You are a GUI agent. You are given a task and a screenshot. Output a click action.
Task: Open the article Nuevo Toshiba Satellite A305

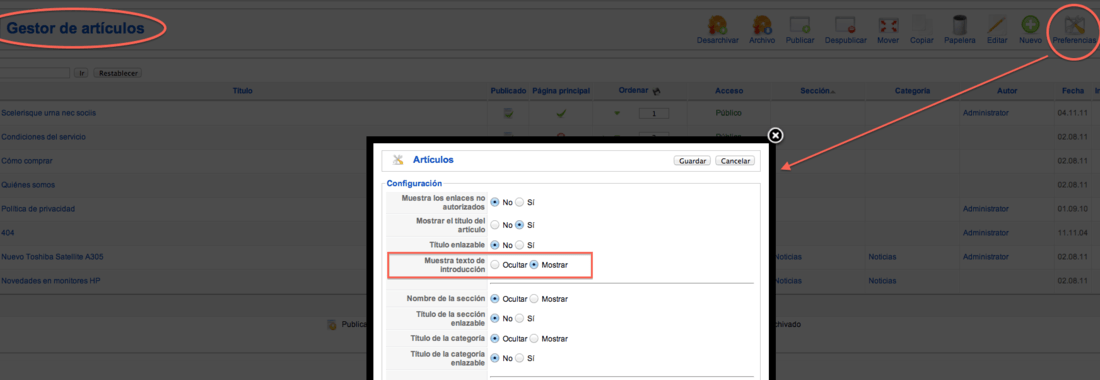53,257
